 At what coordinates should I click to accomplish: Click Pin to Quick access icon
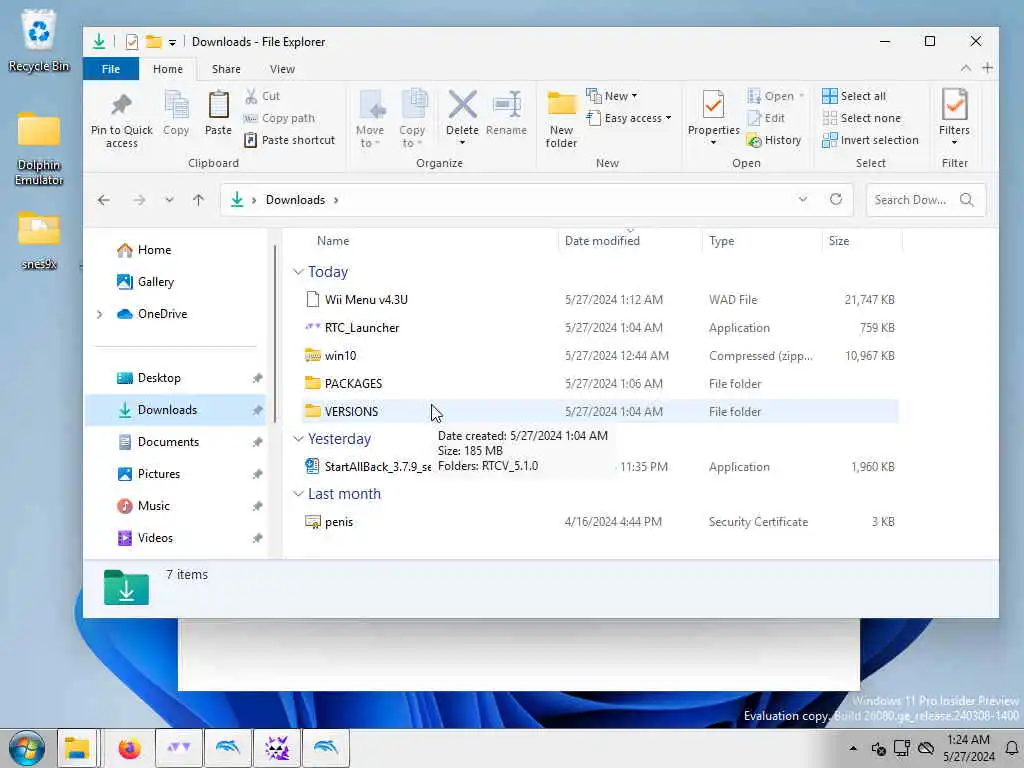(x=121, y=104)
